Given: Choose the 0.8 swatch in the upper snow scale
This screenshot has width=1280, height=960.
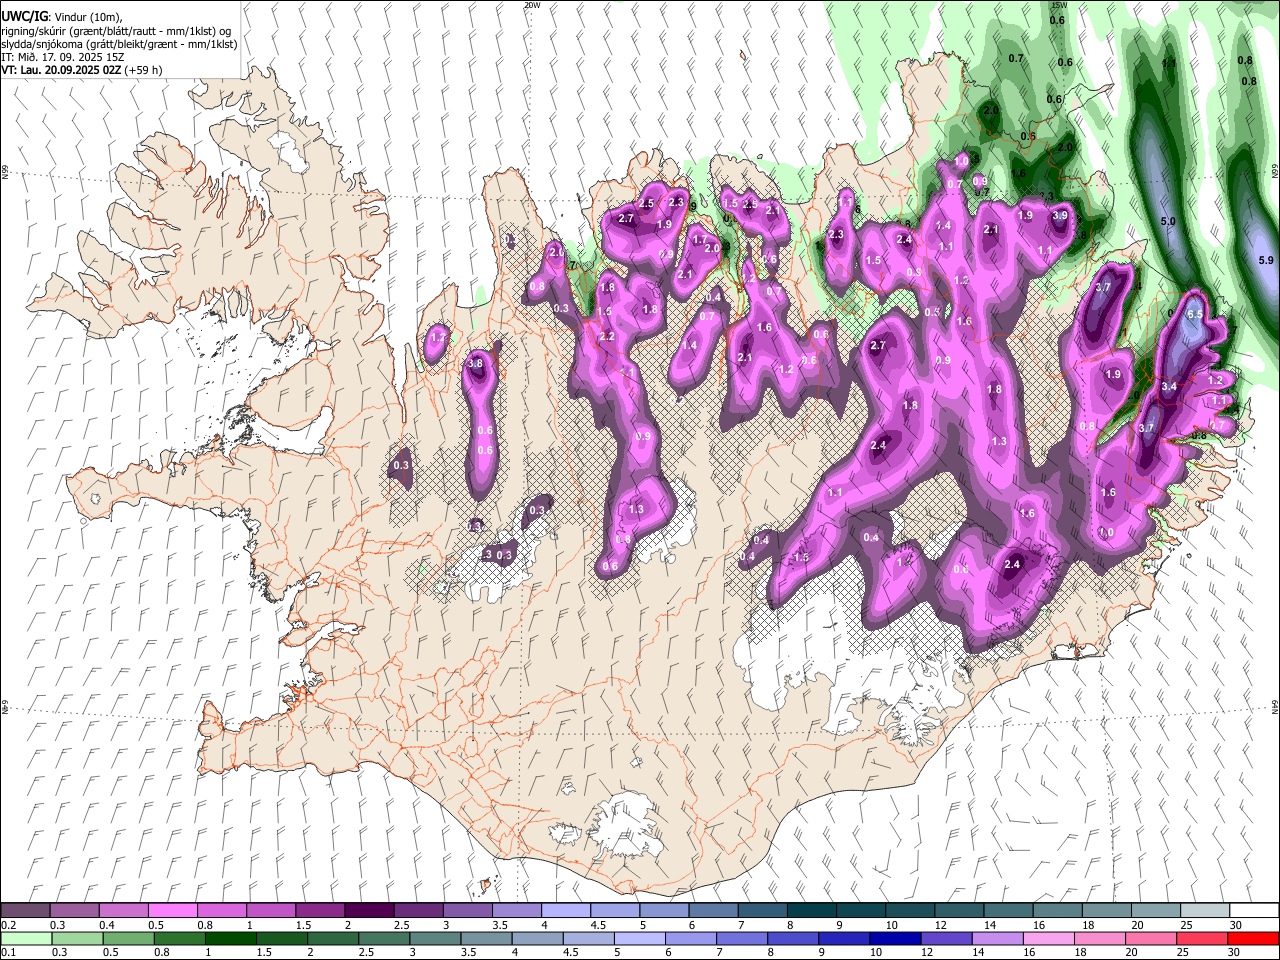Looking at the screenshot, I should pyautogui.click(x=221, y=910).
